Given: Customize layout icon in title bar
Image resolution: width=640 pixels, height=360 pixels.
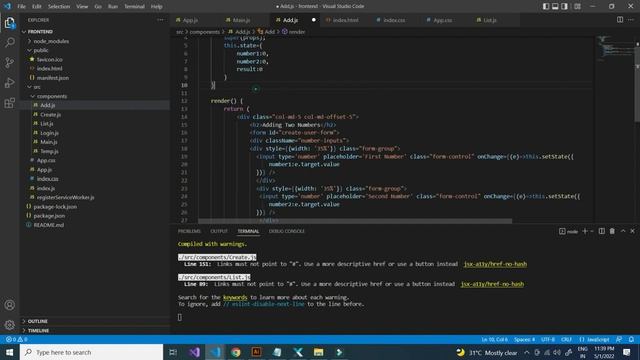Looking at the screenshot, I should (x=577, y=6).
